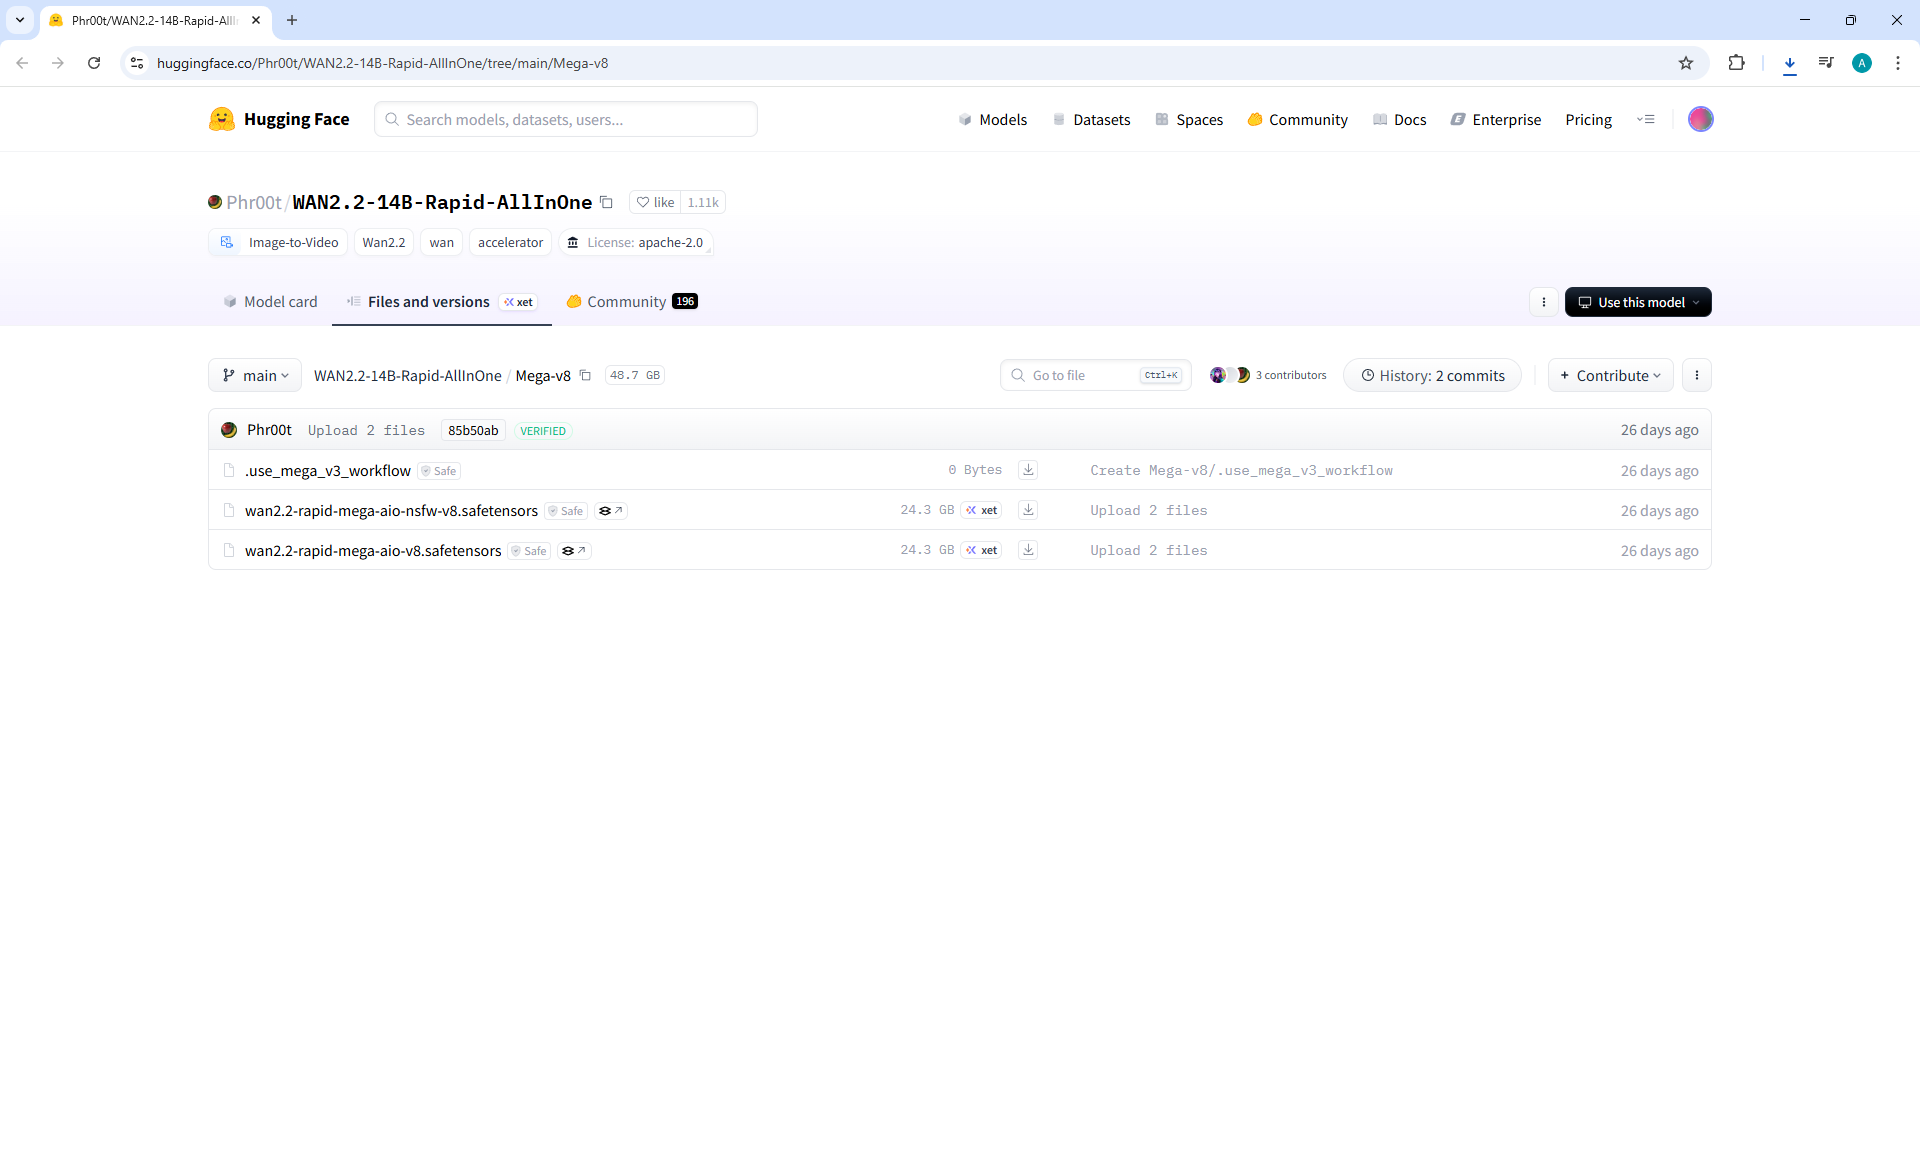Bookmark this page with the star
Screen dimensions: 1920x1151
pos(1686,63)
